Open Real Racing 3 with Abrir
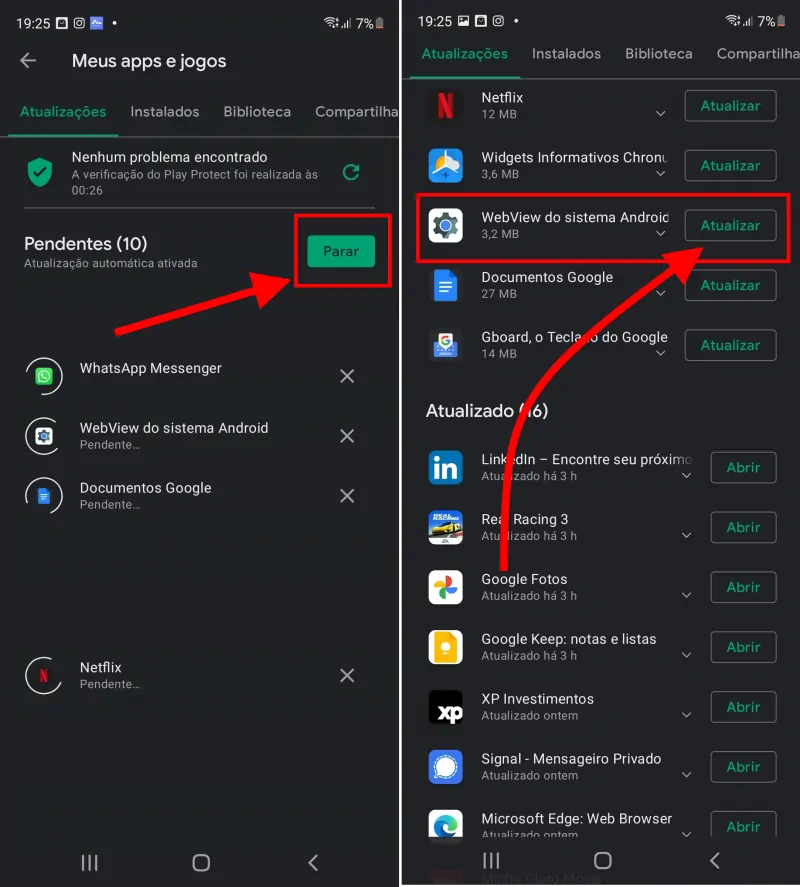800x887 pixels. 743,528
